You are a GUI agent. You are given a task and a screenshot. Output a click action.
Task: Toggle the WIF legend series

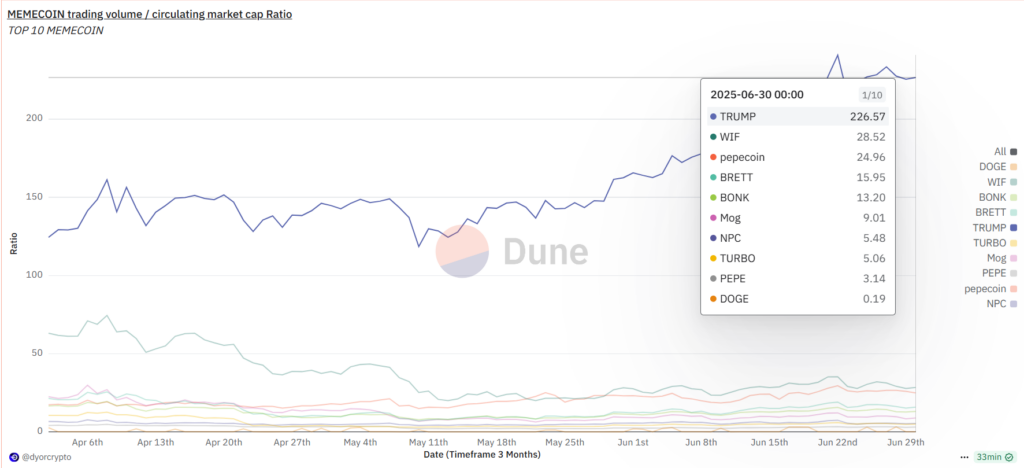(1002, 182)
